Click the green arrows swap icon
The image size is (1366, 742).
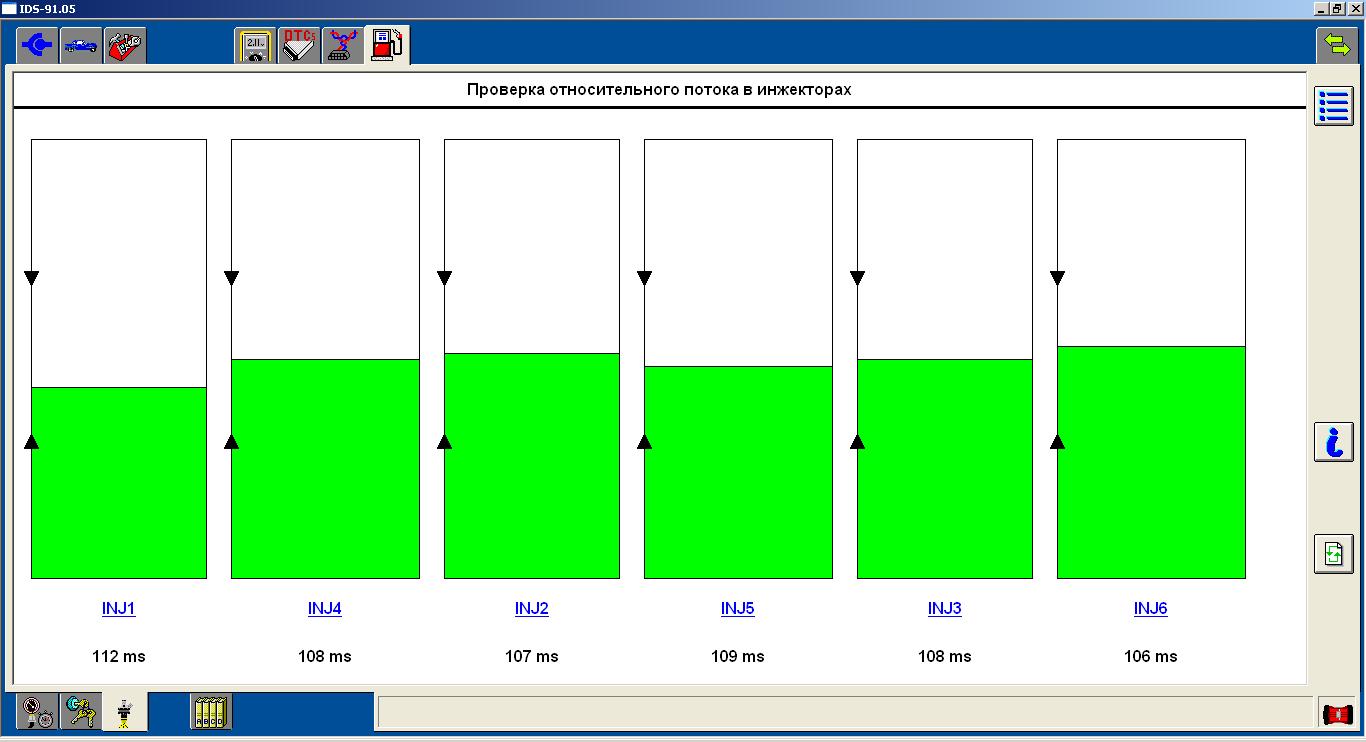tap(1335, 45)
